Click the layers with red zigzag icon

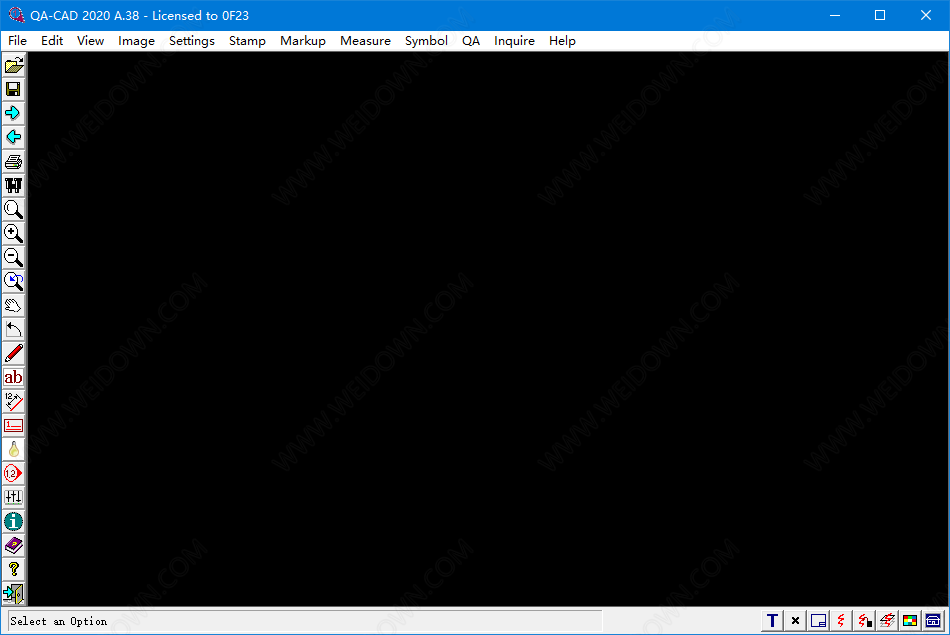click(887, 620)
